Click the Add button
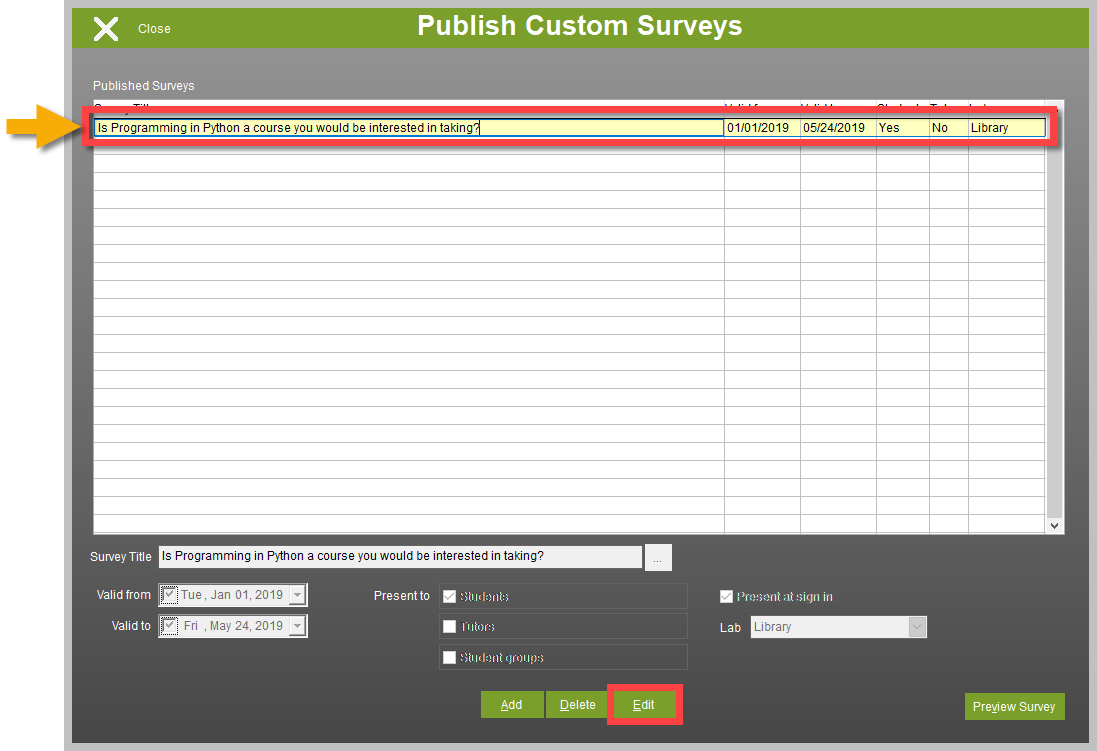Image resolution: width=1097 pixels, height=751 pixels. [x=511, y=705]
